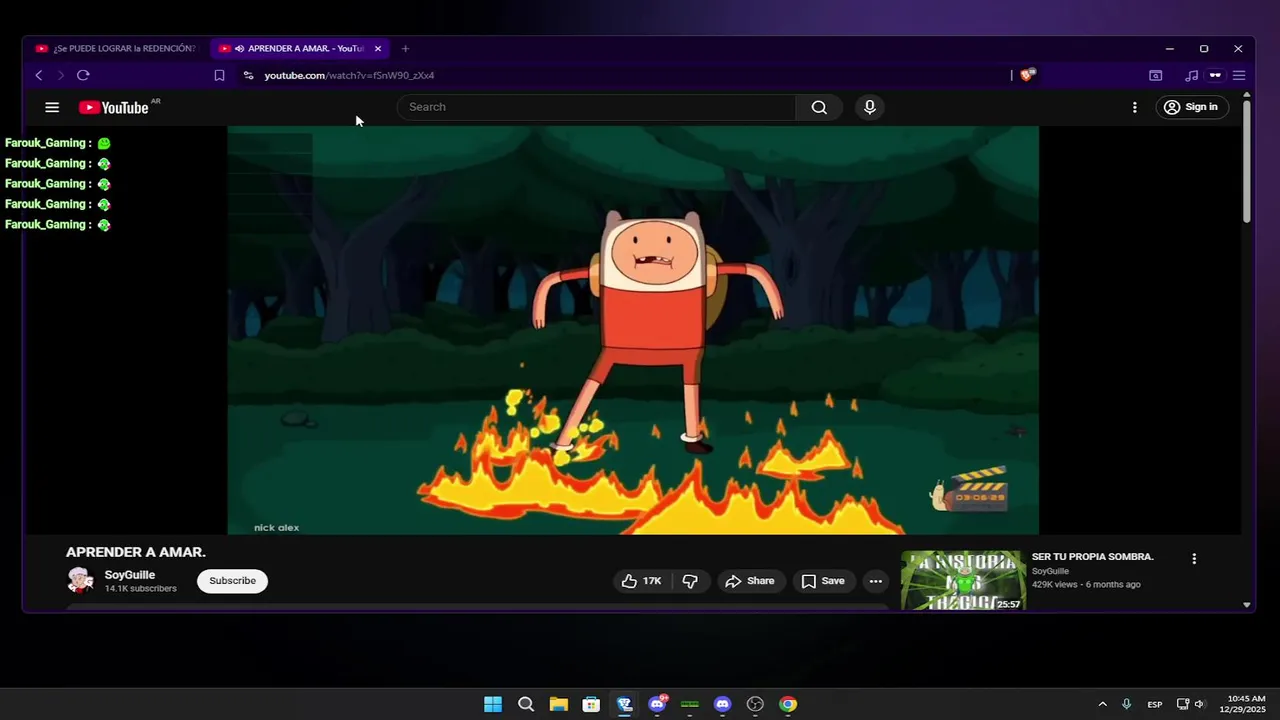This screenshot has height=720, width=1280.
Task: Click the Sign in button
Action: pos(1191,107)
